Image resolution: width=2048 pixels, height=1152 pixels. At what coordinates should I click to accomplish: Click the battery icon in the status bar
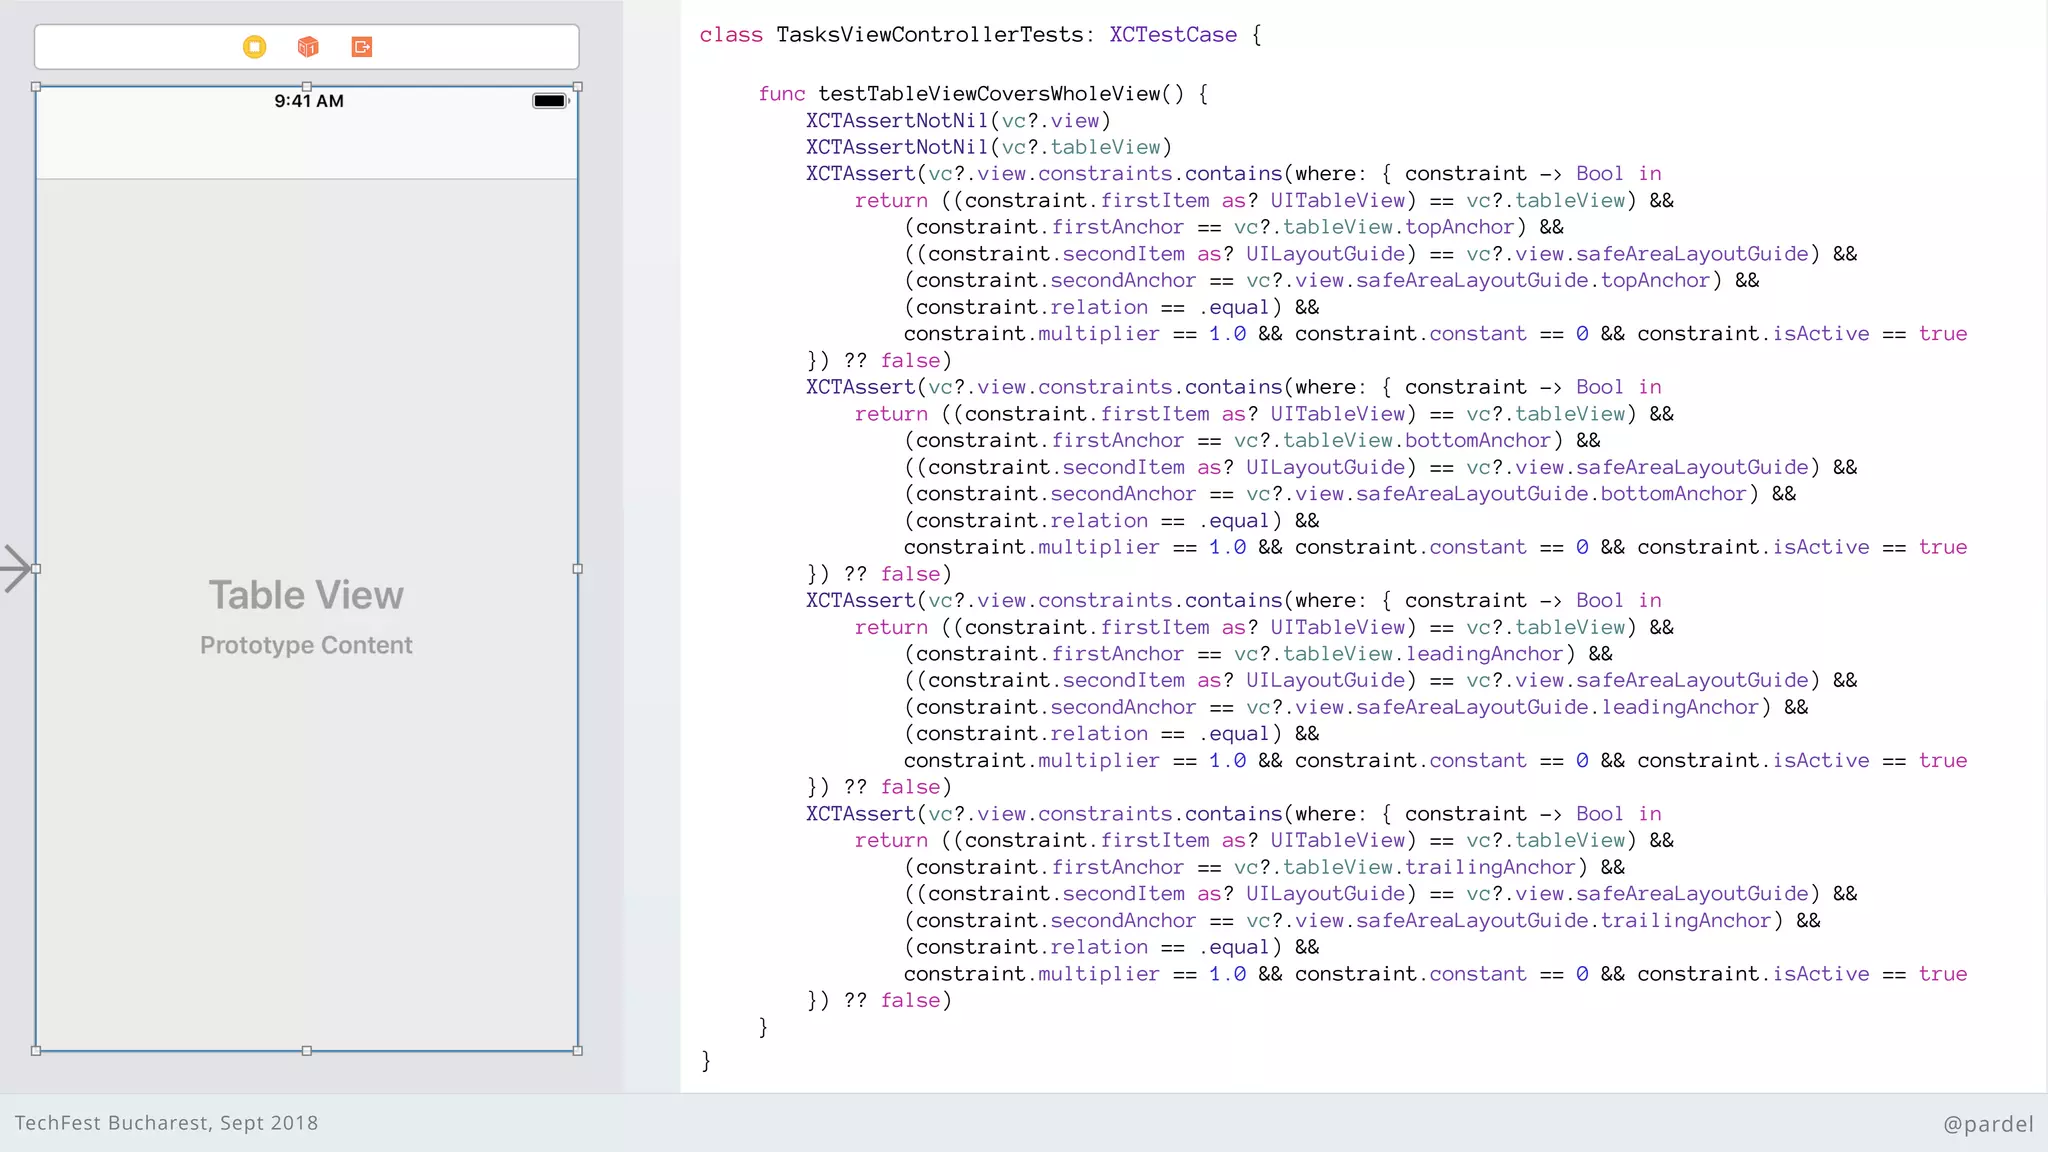click(550, 101)
